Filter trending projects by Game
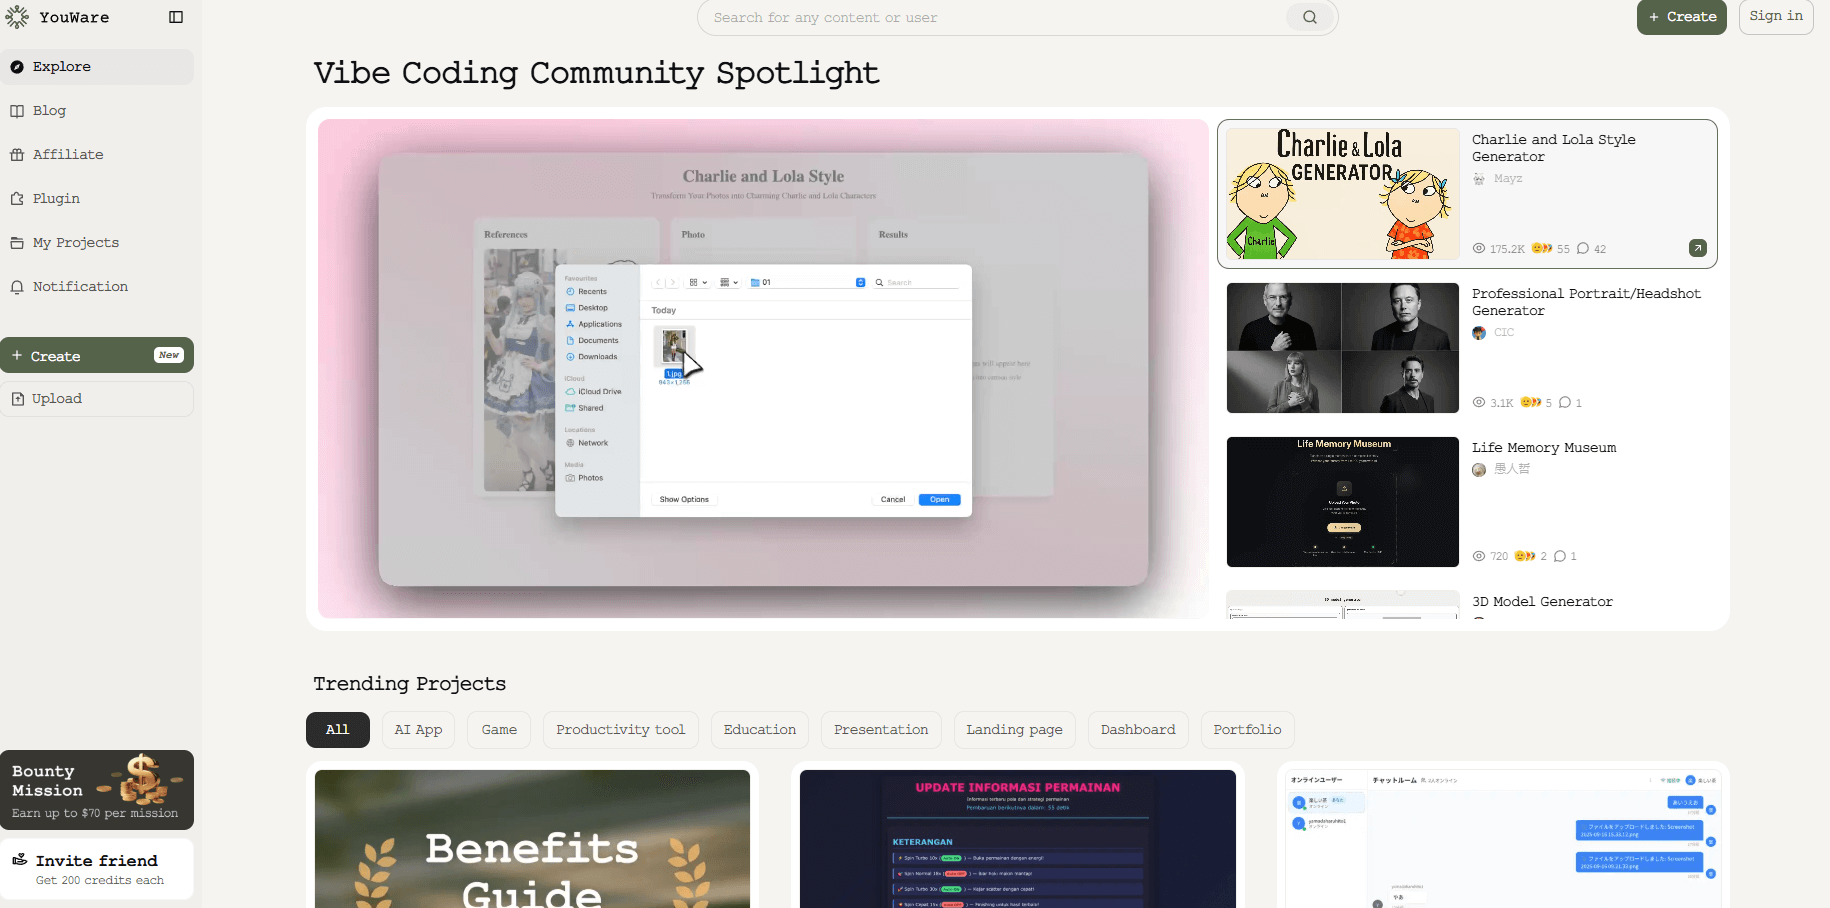 (499, 730)
